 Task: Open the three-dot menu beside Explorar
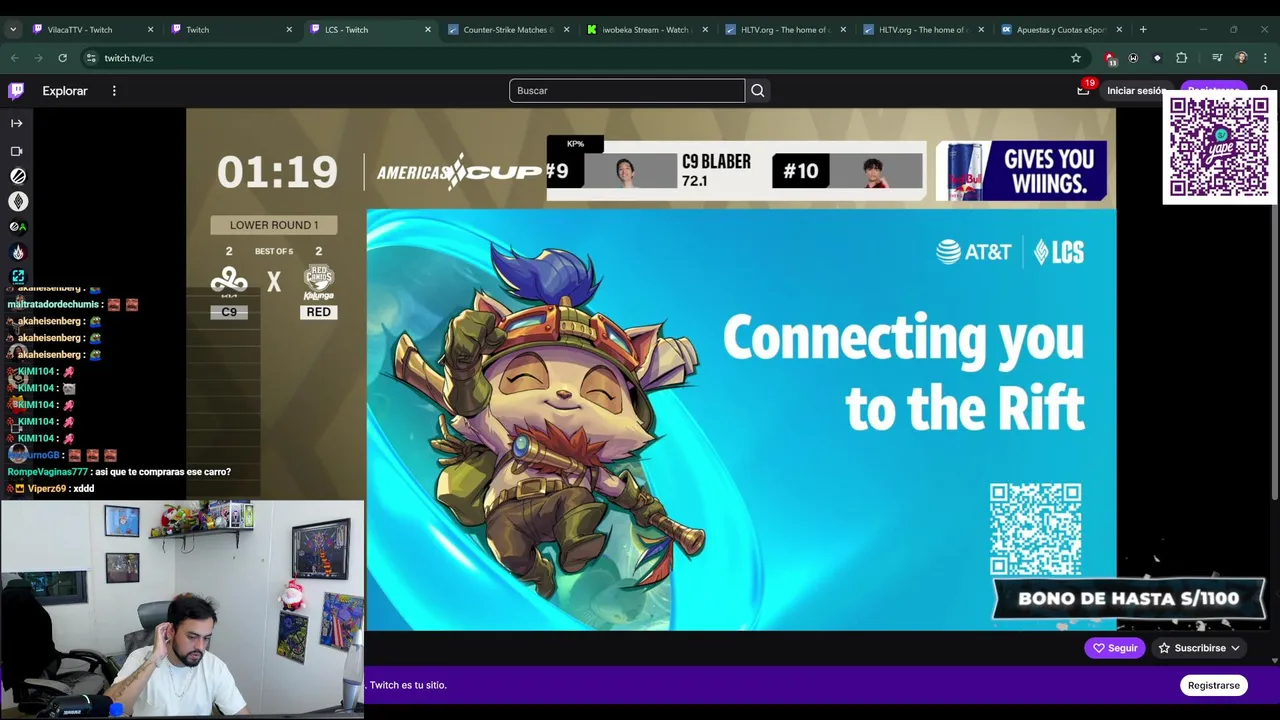point(114,91)
